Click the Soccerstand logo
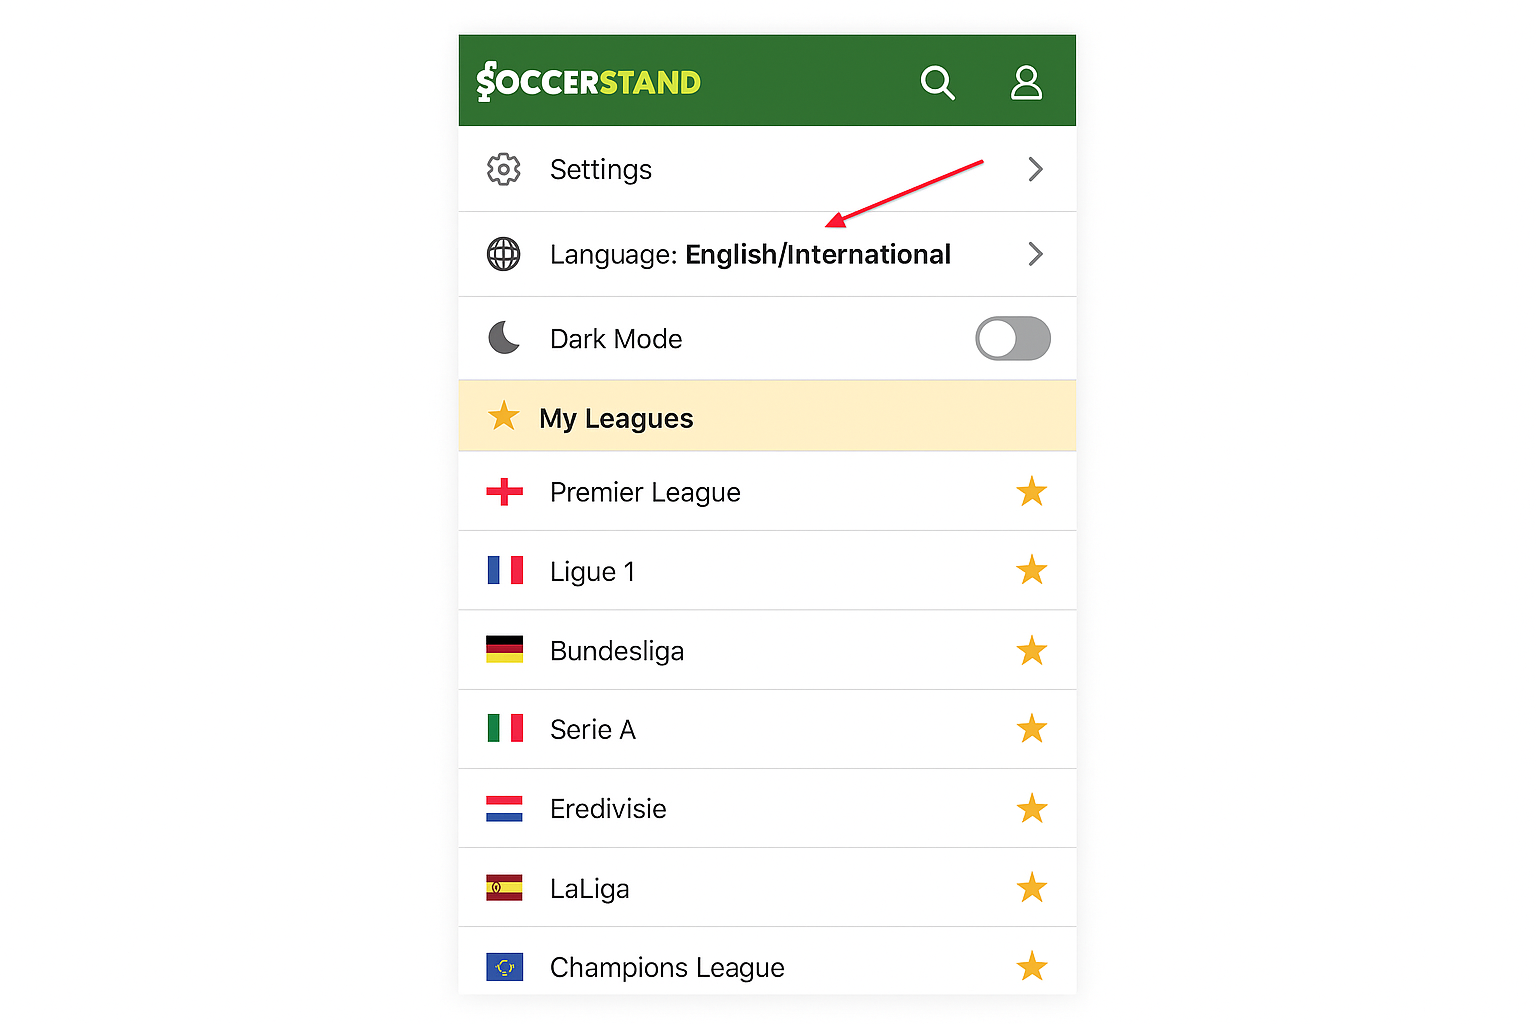 point(589,82)
